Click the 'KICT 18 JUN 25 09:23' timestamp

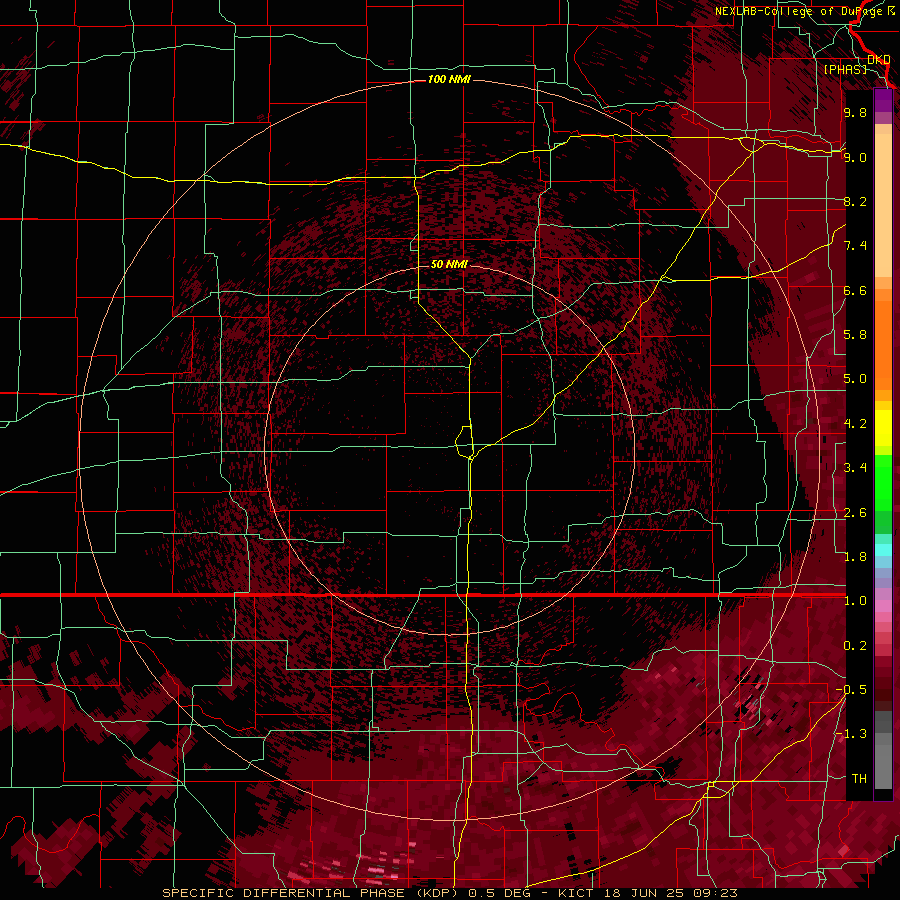(x=647, y=893)
